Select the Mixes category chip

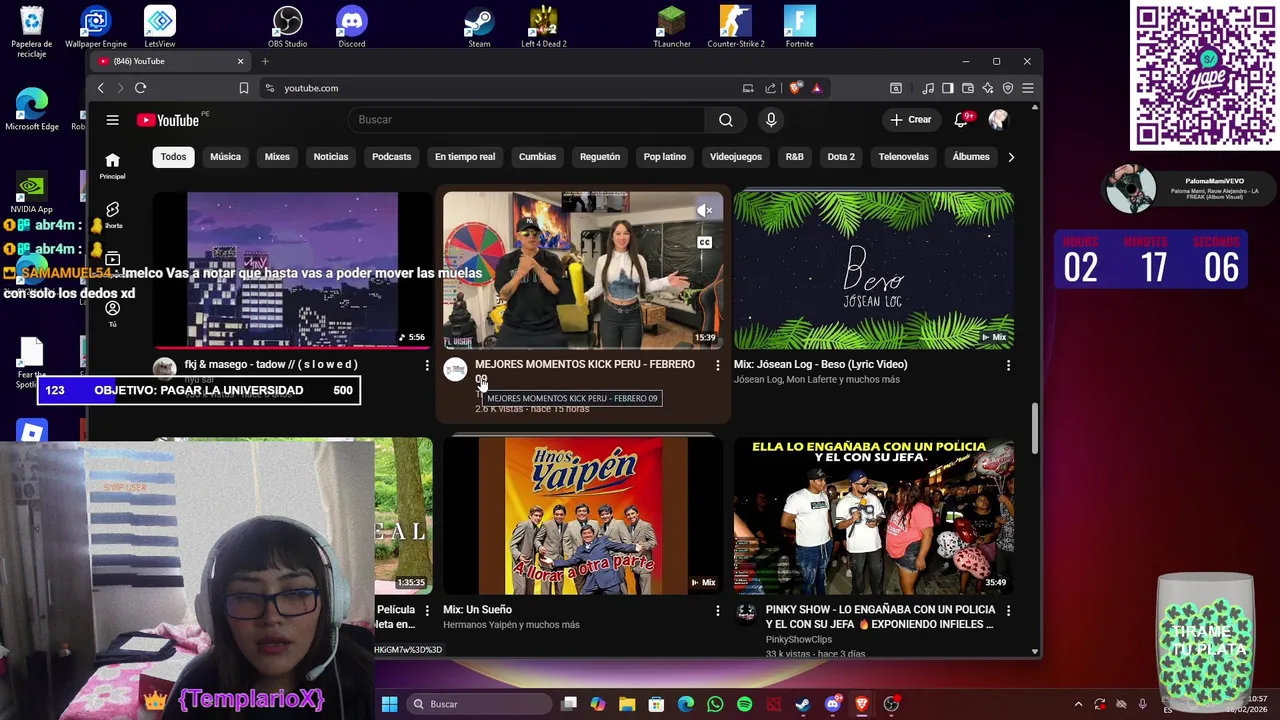277,157
